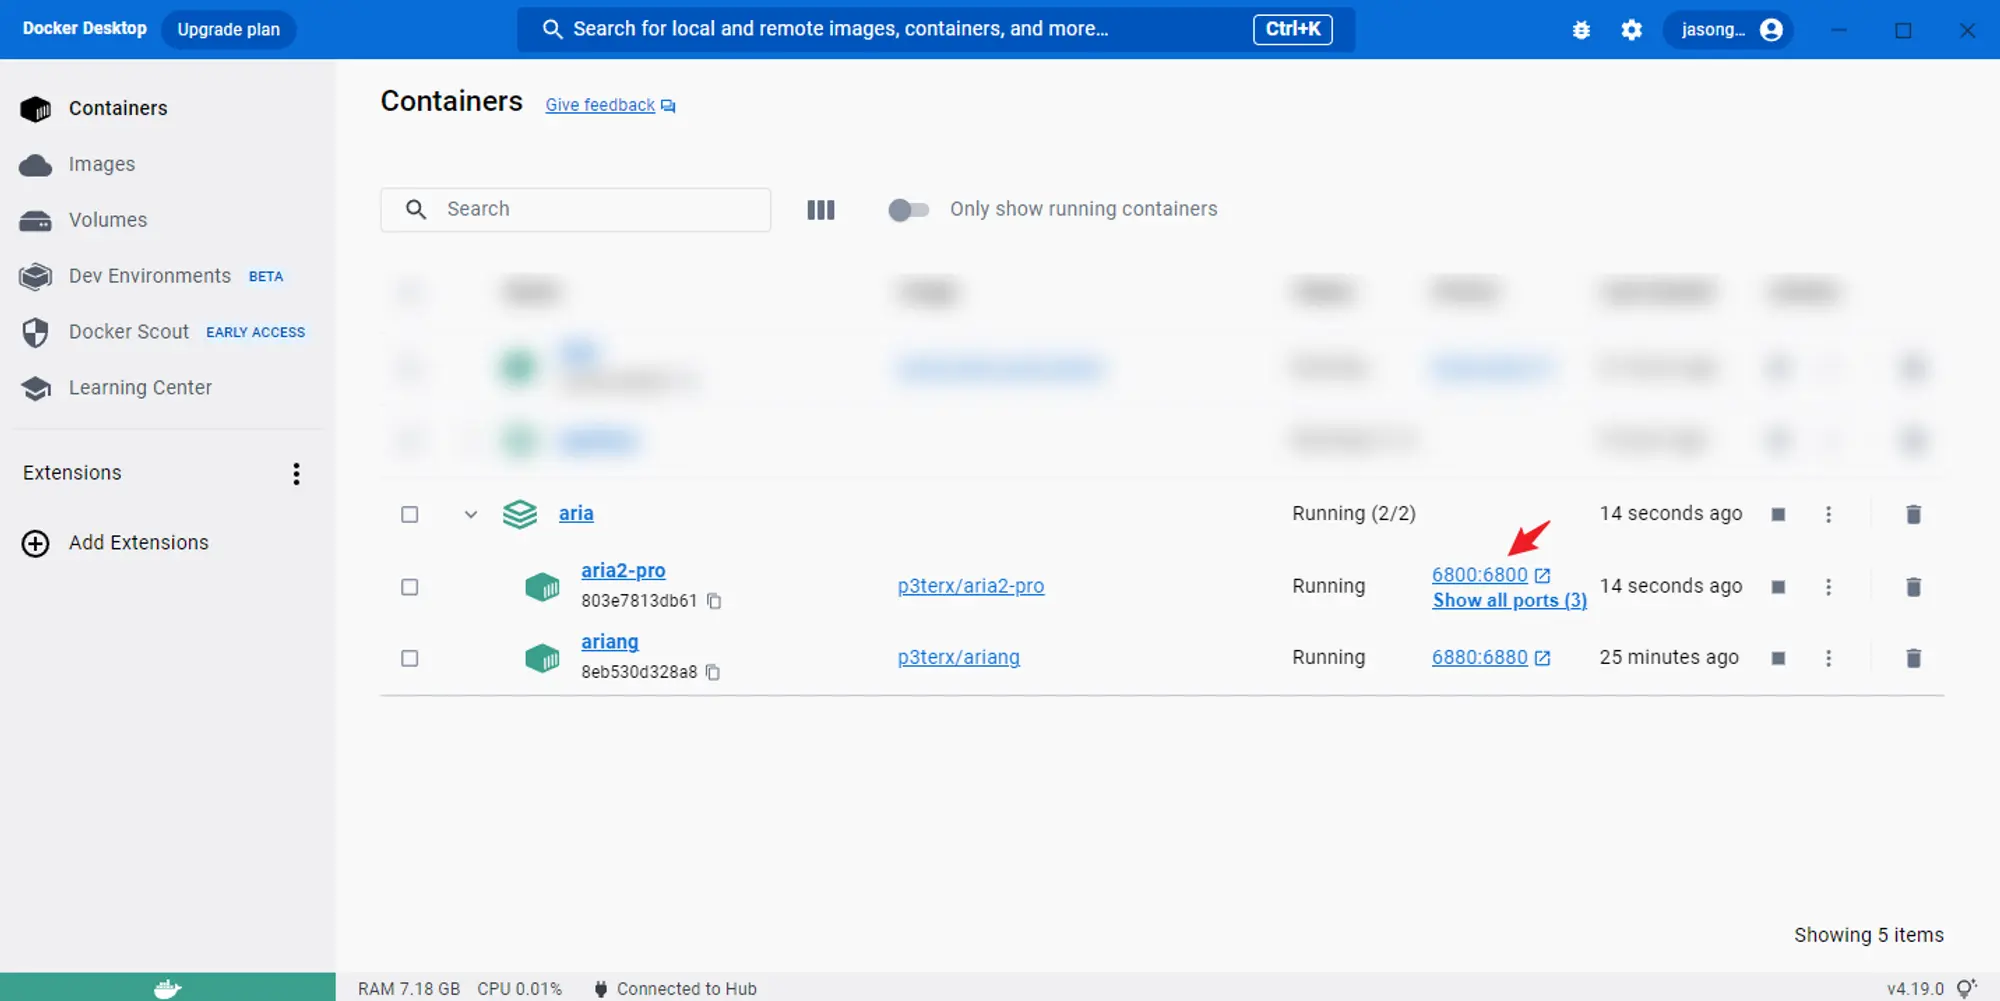Open Docker Desktop settings gear
The width and height of the screenshot is (2000, 1001).
(x=1632, y=30)
